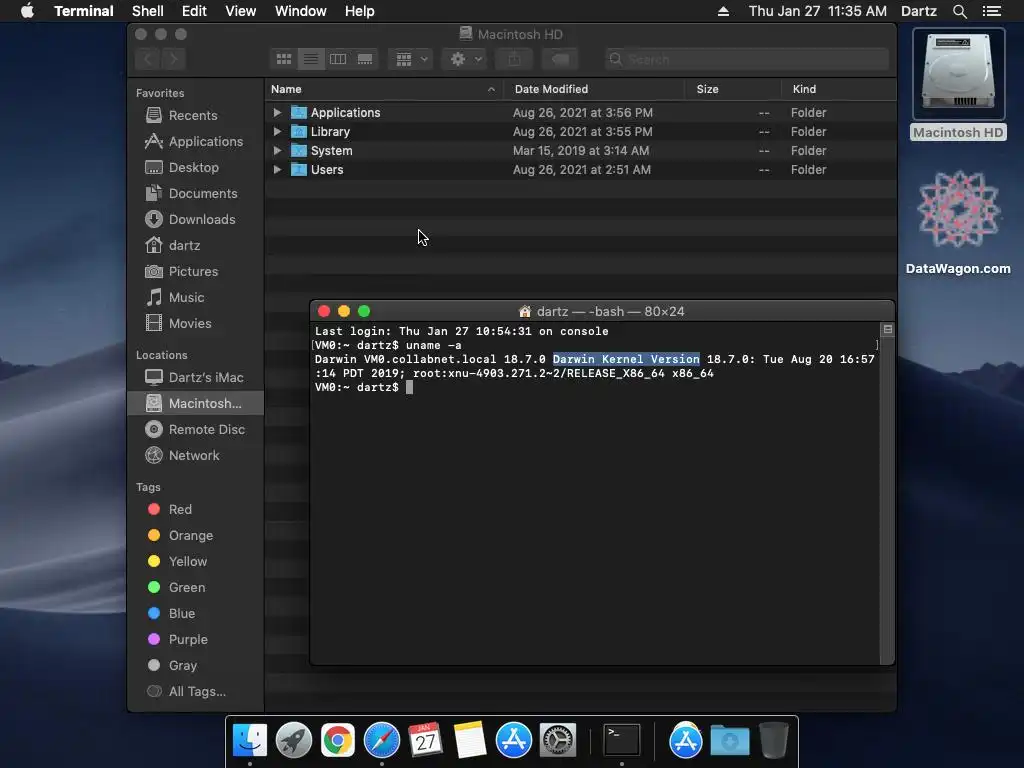
Task: Open Safari from the Dock
Action: tap(381, 741)
